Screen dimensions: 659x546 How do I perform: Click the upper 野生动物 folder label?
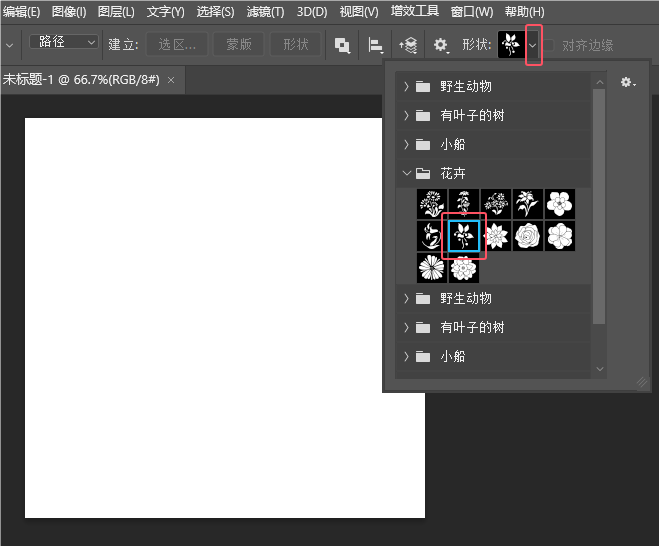tap(466, 86)
